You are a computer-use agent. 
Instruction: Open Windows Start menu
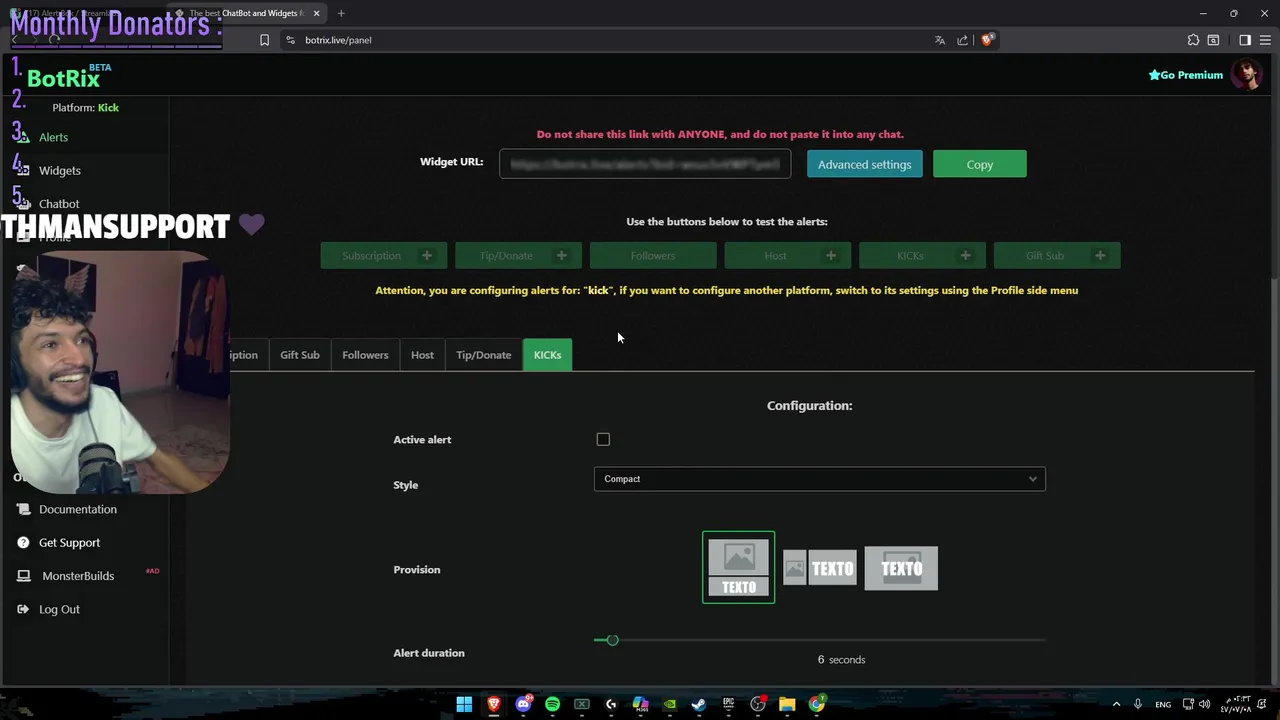(x=464, y=704)
